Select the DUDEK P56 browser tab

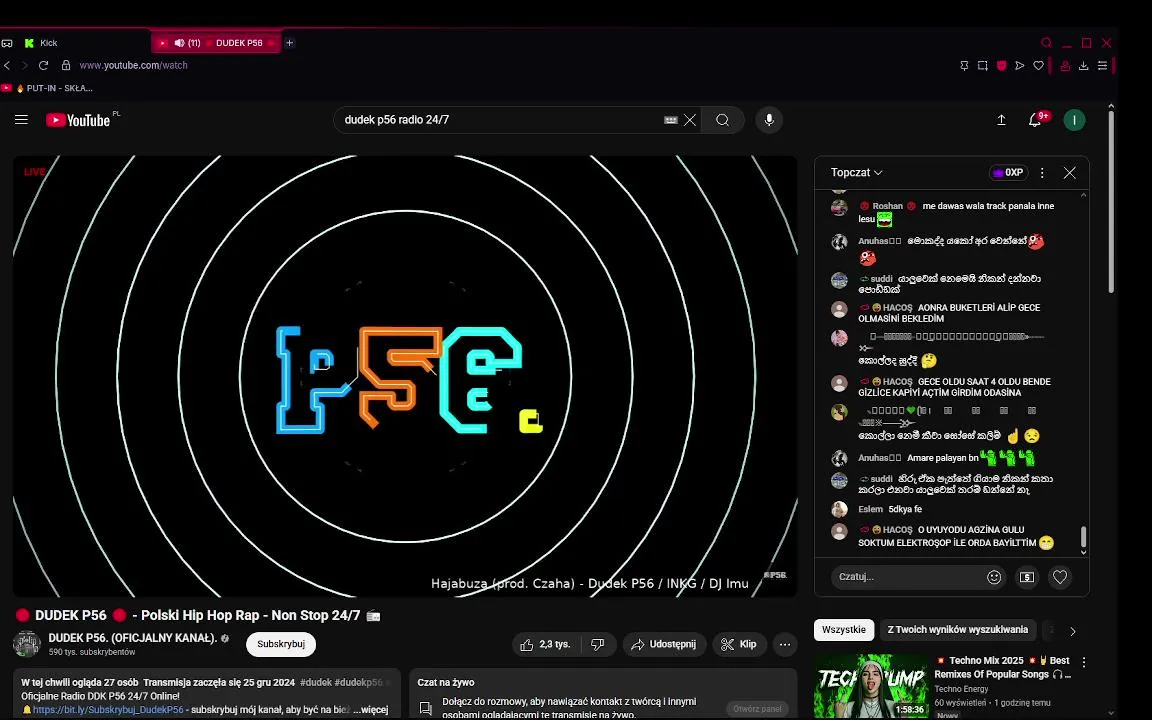pyautogui.click(x=216, y=43)
